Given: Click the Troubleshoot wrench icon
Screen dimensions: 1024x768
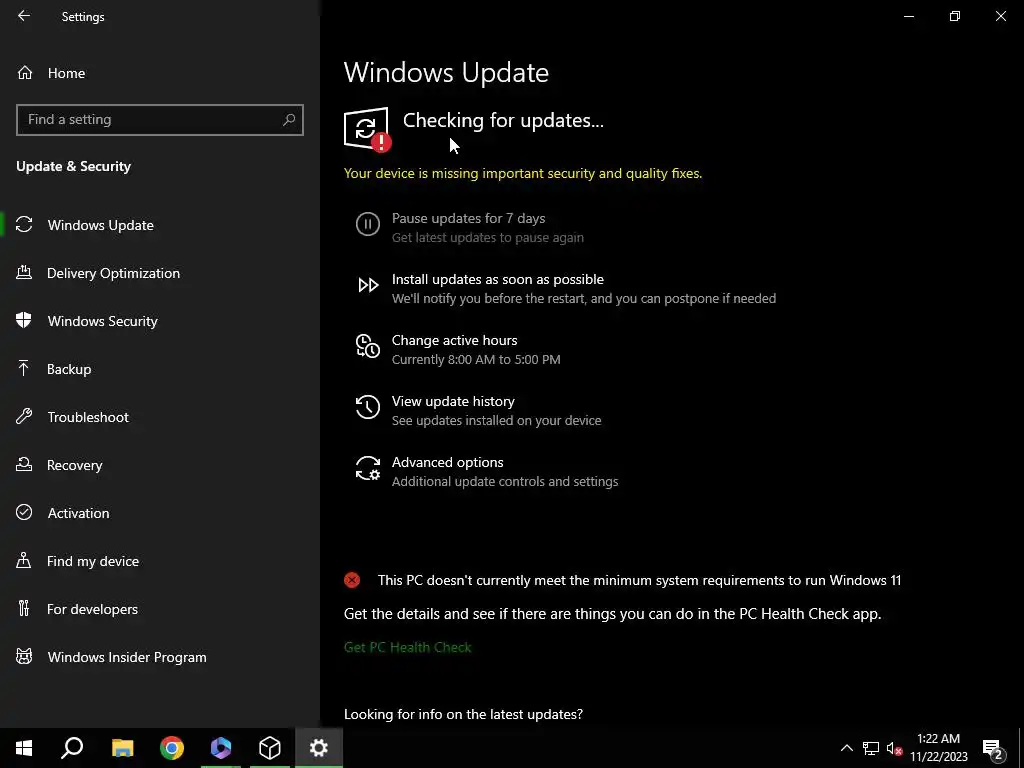Looking at the screenshot, I should click(x=24, y=416).
